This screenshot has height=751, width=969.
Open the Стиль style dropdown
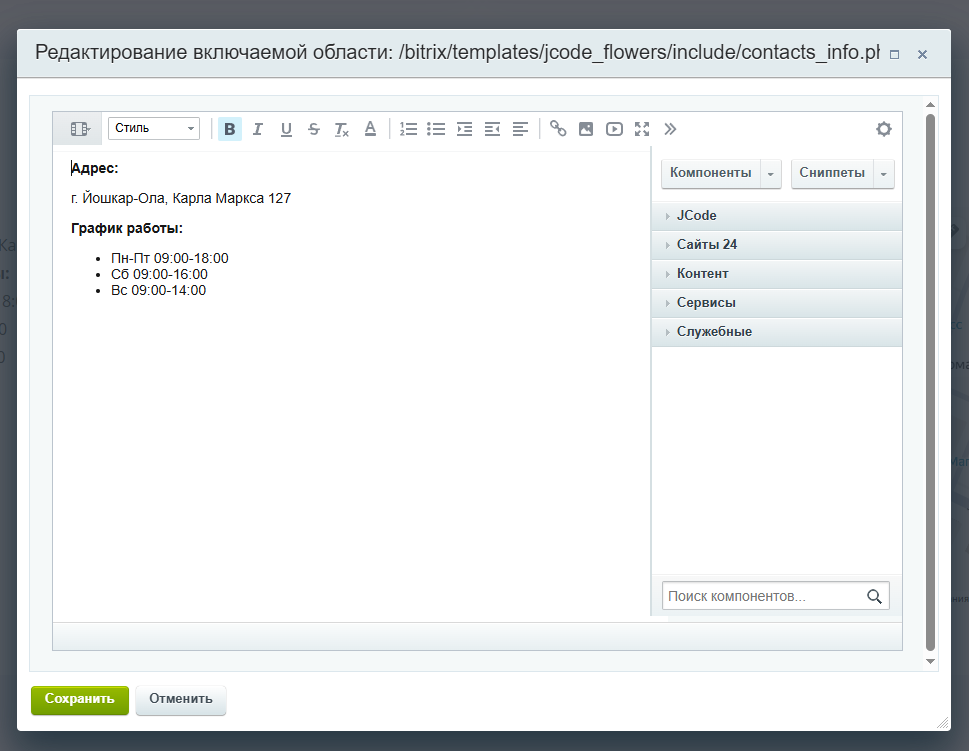[x=154, y=129]
